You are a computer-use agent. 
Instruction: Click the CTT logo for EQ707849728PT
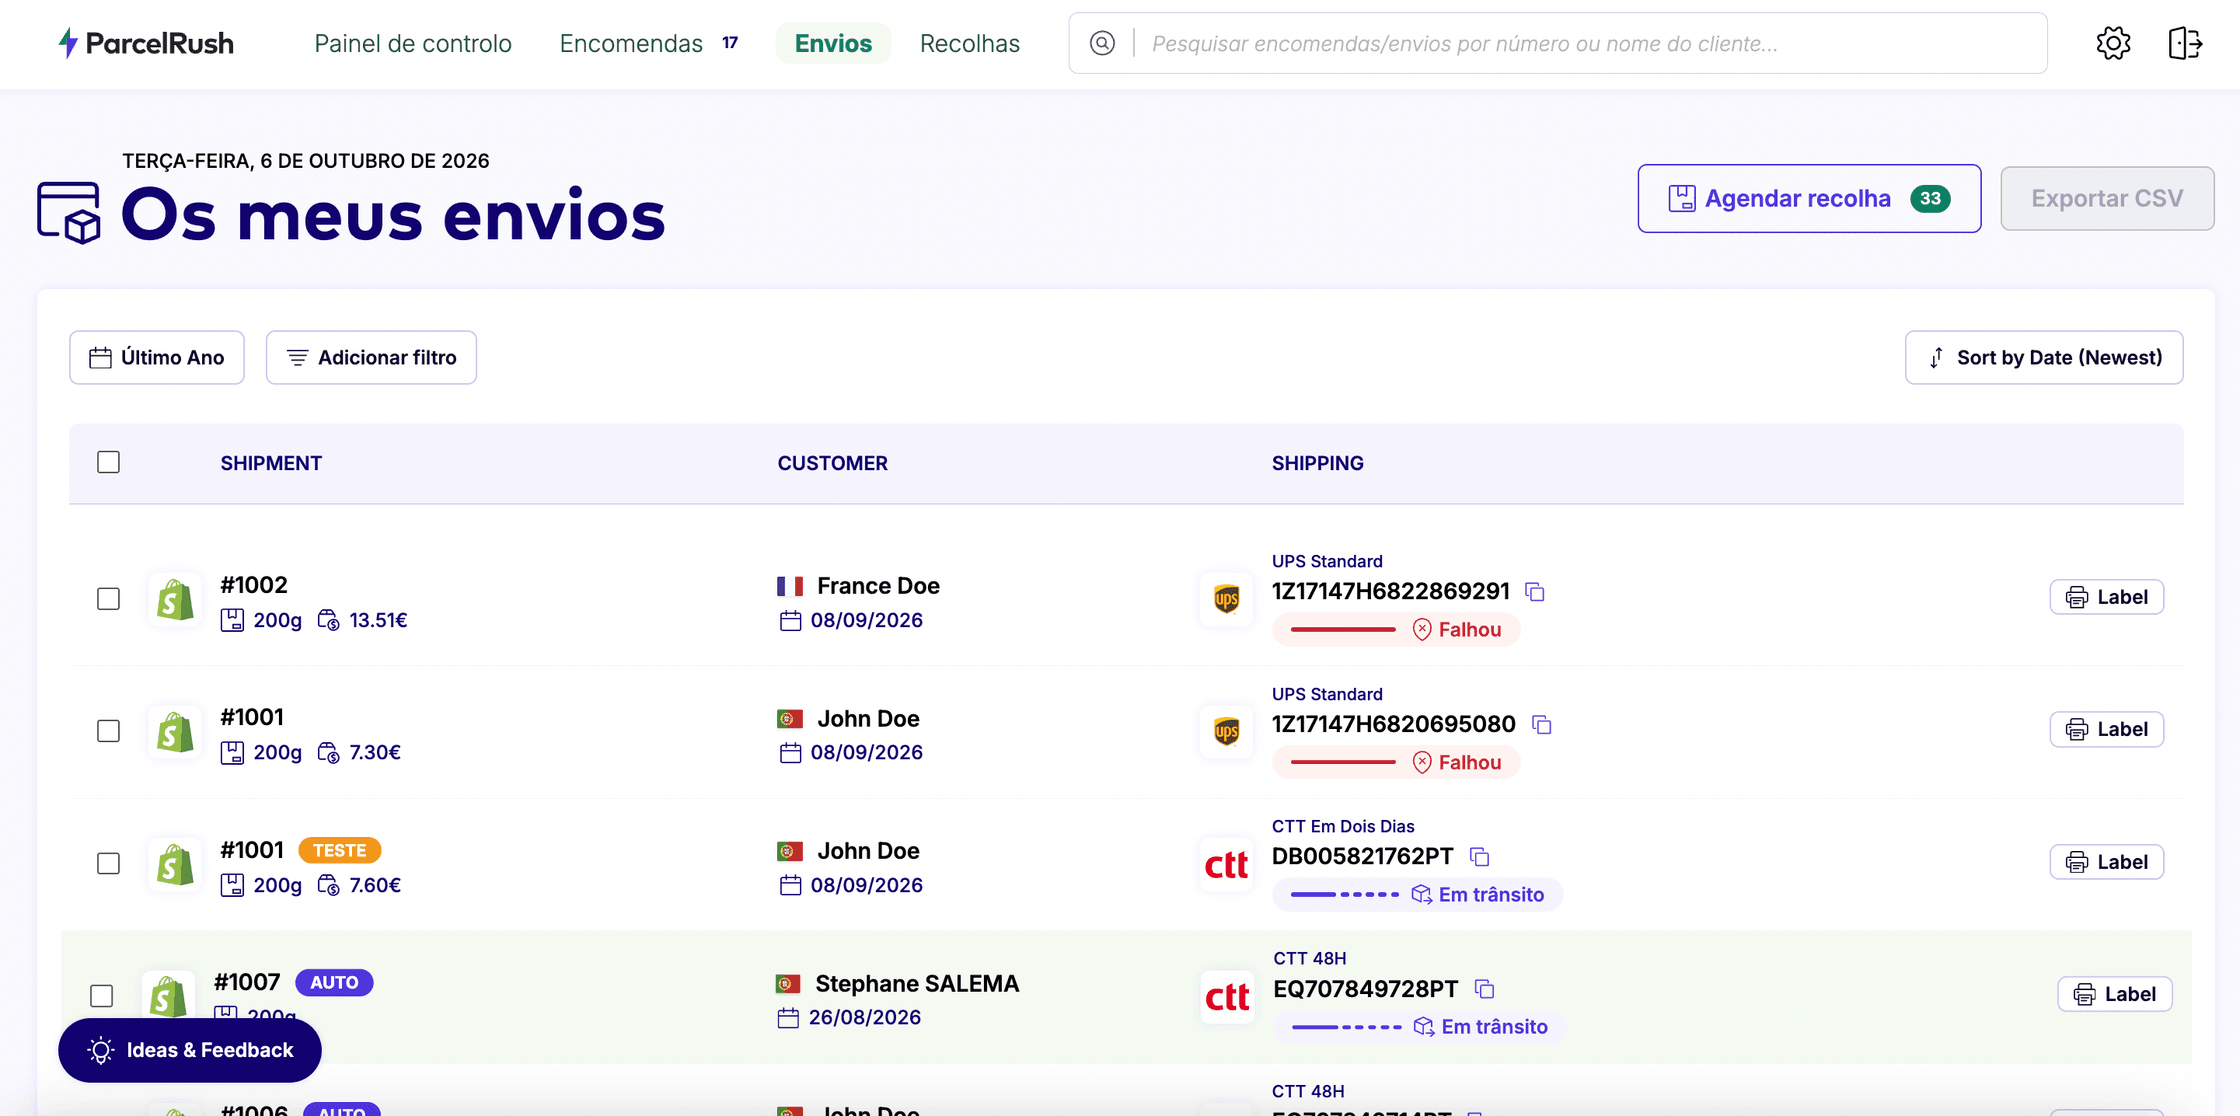click(x=1227, y=996)
